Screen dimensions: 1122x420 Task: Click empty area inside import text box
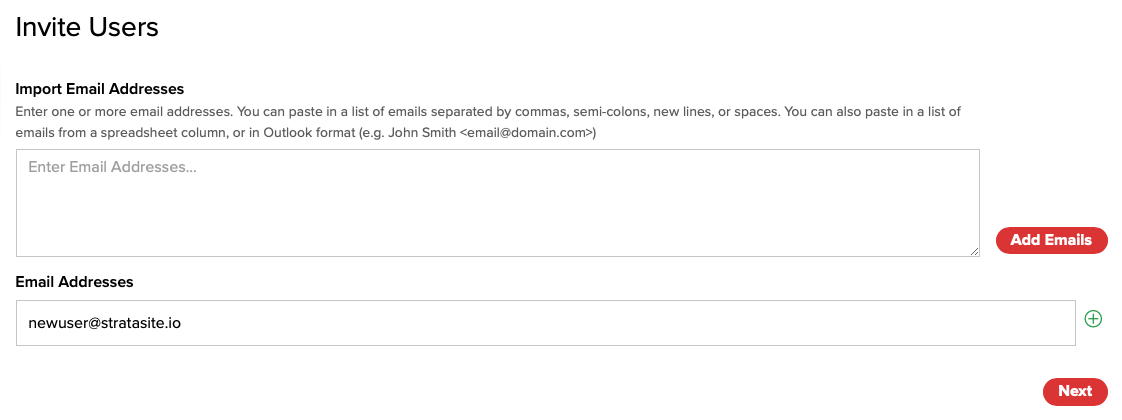(x=497, y=215)
